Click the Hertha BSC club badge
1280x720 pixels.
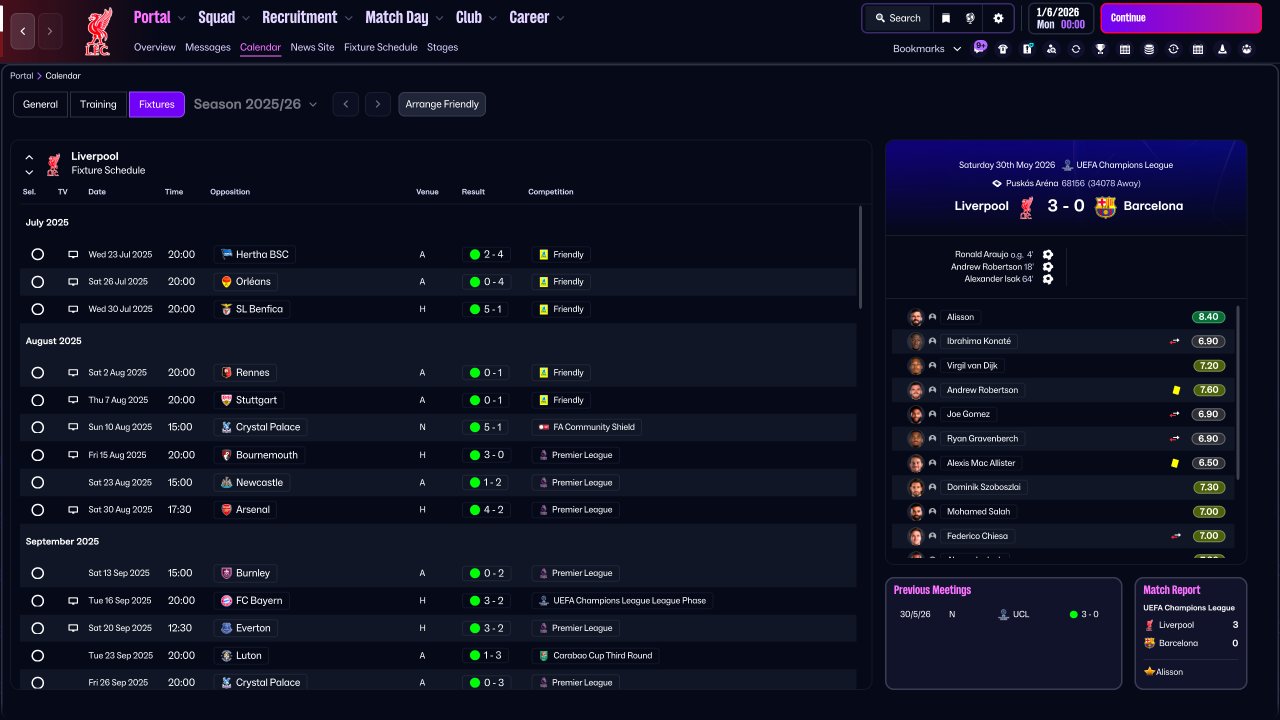227,254
